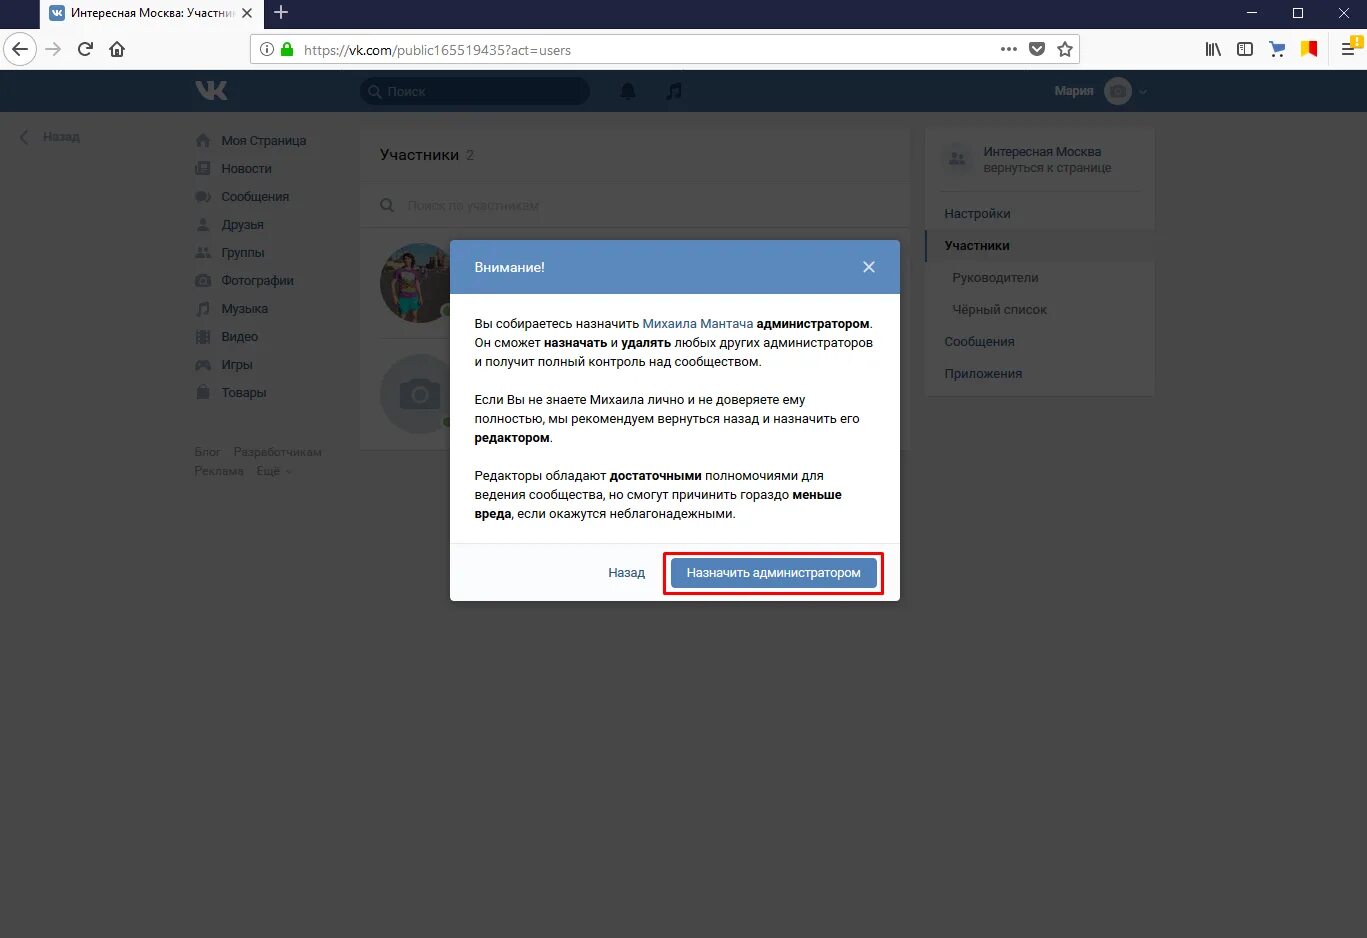Screen dimensions: 1367x938
Task: Open Чёрный список in community menu
Action: pos(999,310)
